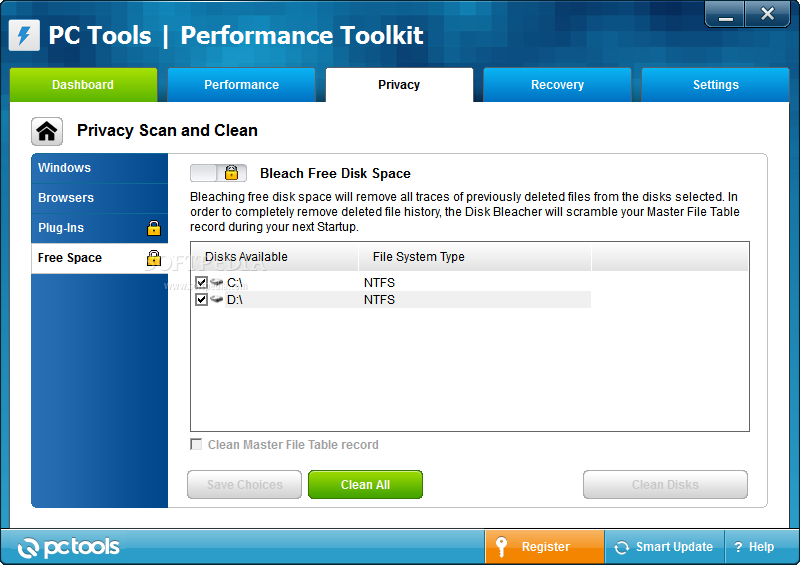The width and height of the screenshot is (800, 565).
Task: Sort by Disks Available column header
Action: [274, 257]
